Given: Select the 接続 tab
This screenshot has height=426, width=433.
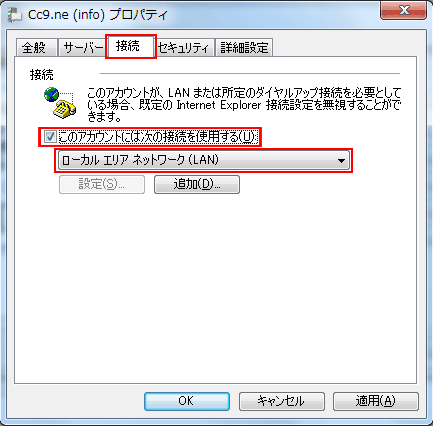Looking at the screenshot, I should point(130,46).
